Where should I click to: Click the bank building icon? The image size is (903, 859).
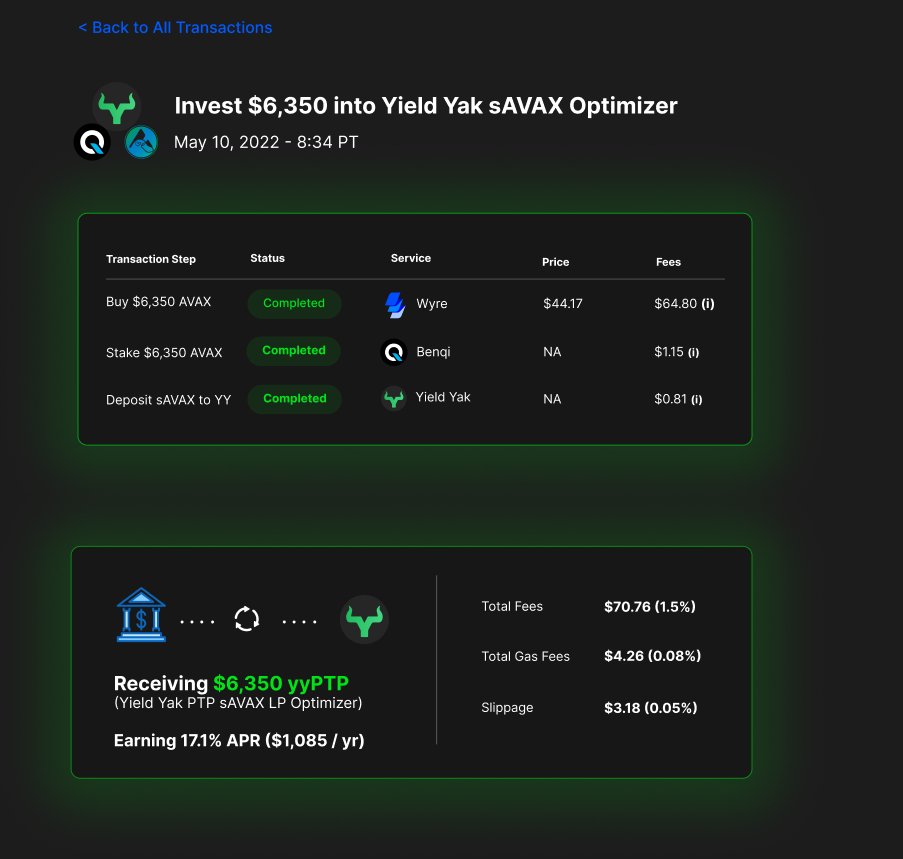coord(141,614)
